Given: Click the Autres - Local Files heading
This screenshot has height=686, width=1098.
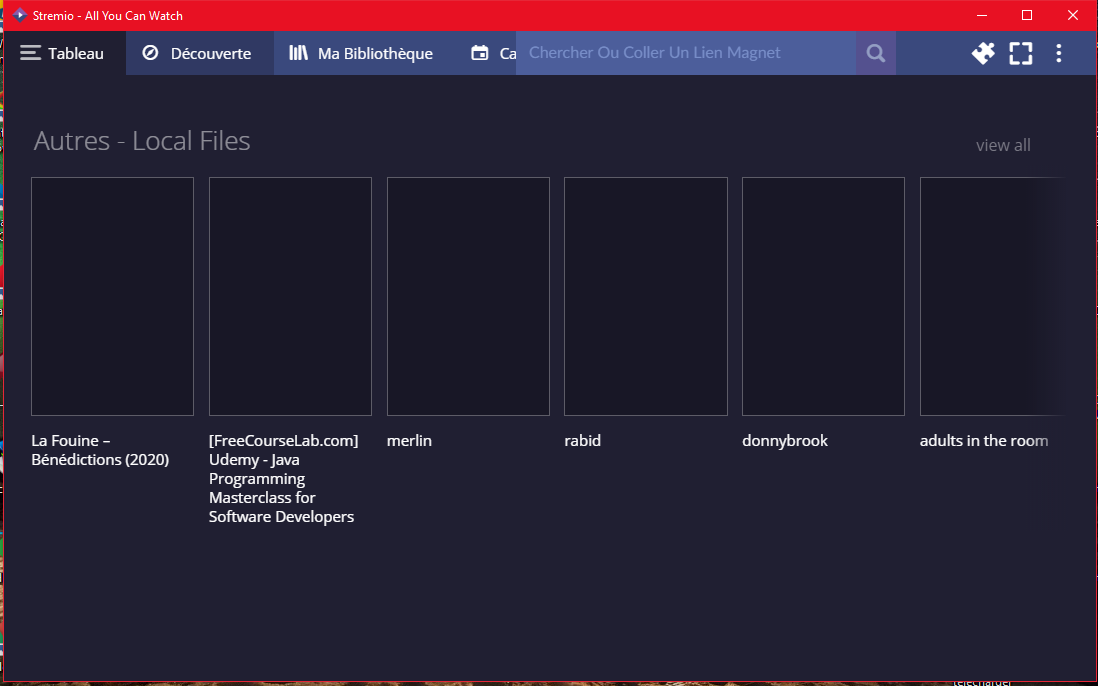Looking at the screenshot, I should point(142,141).
